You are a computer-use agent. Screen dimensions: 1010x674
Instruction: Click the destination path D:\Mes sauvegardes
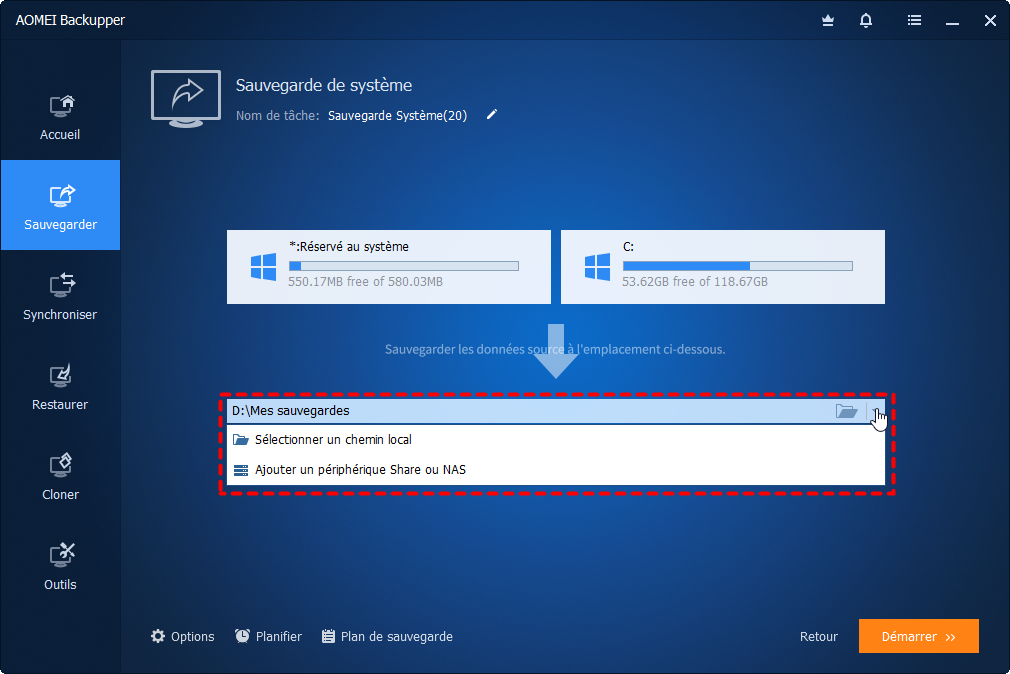coord(291,411)
